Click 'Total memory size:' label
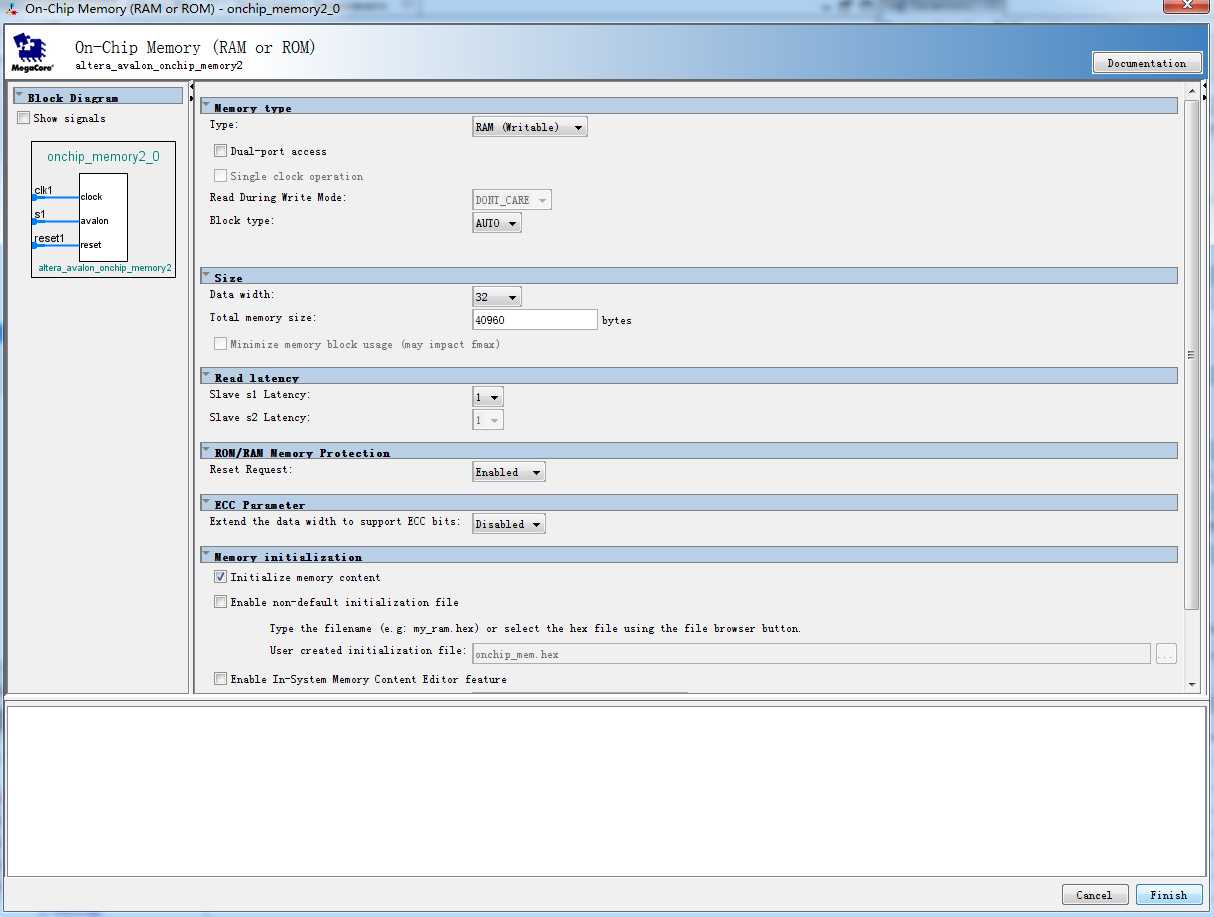Image resolution: width=1214 pixels, height=917 pixels. 263,317
